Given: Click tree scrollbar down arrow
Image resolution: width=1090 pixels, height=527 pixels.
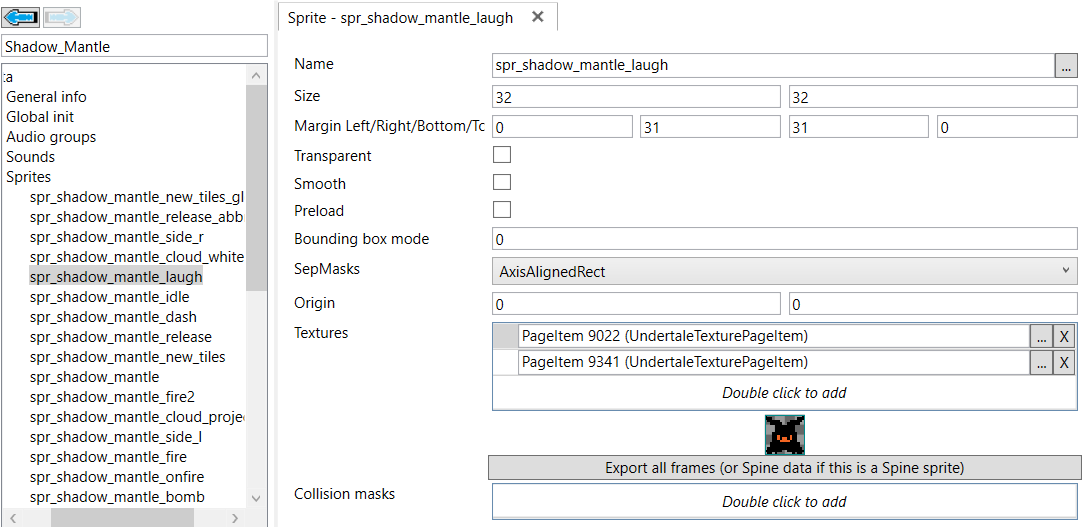Looking at the screenshot, I should 256,498.
